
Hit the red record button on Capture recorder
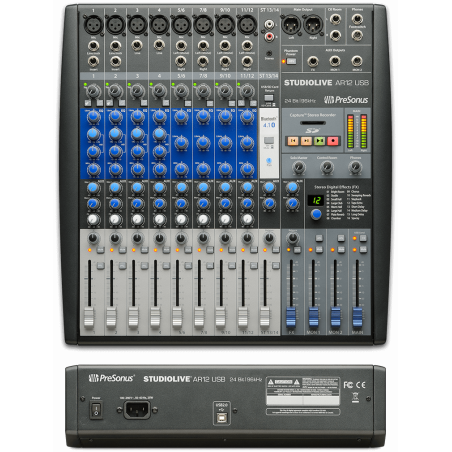pyautogui.click(x=332, y=141)
